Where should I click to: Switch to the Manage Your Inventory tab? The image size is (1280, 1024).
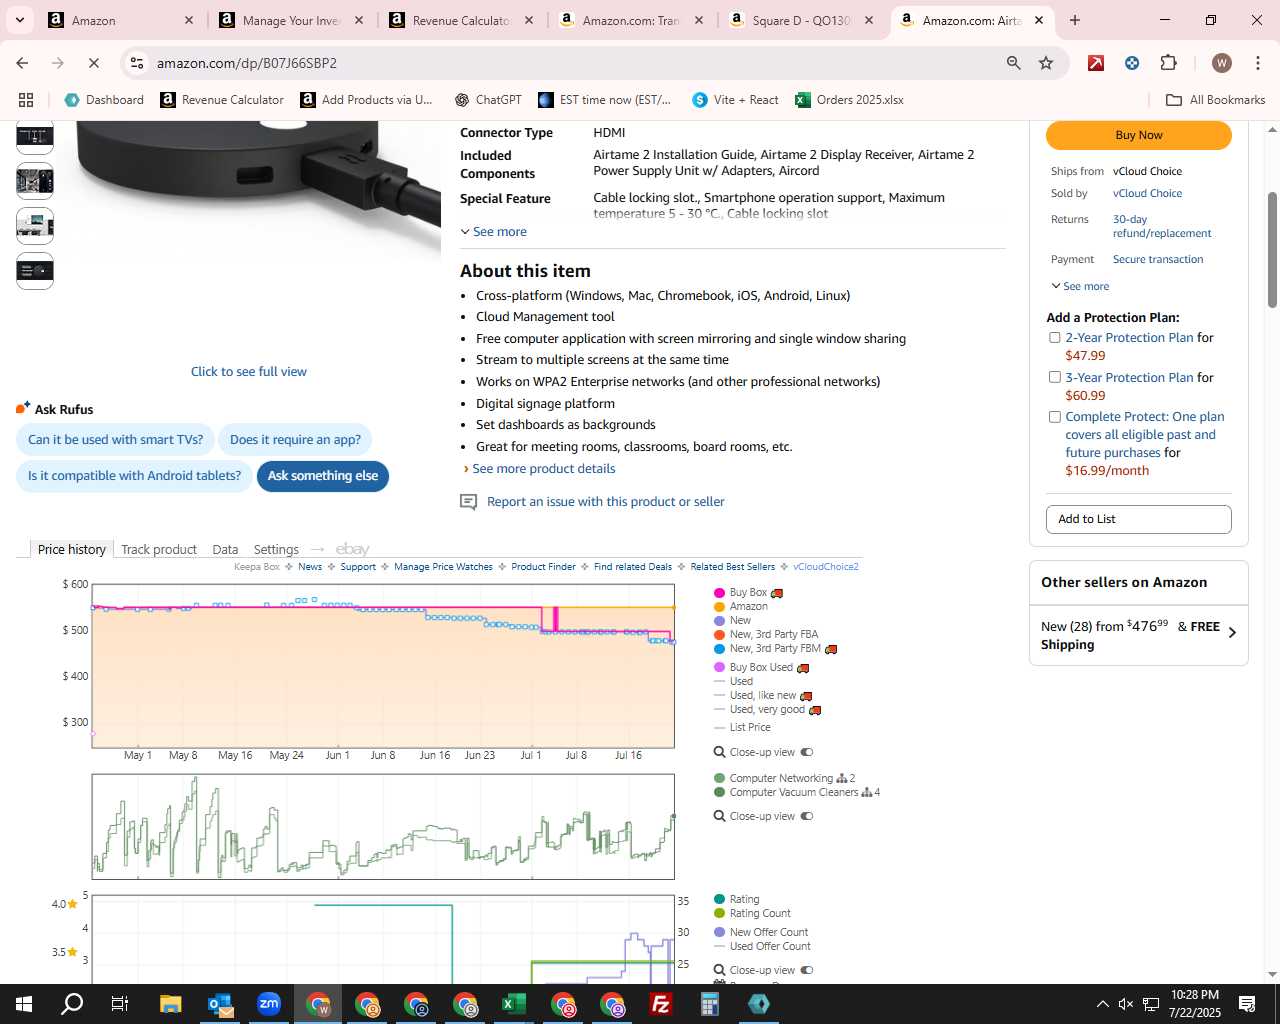tap(293, 20)
